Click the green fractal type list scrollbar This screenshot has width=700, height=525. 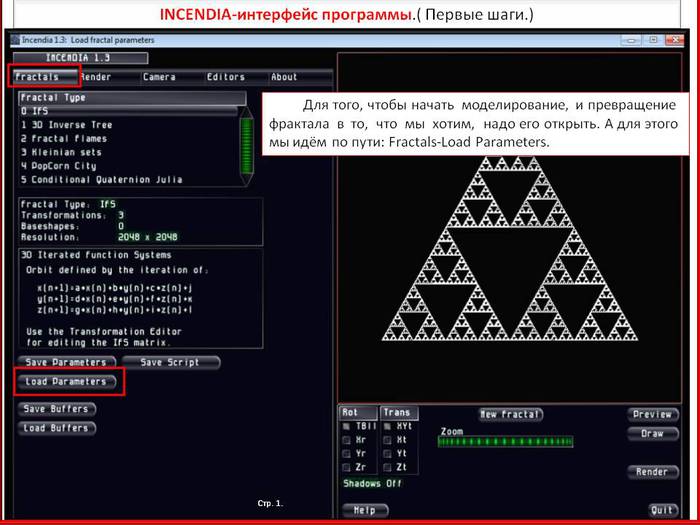coord(246,146)
